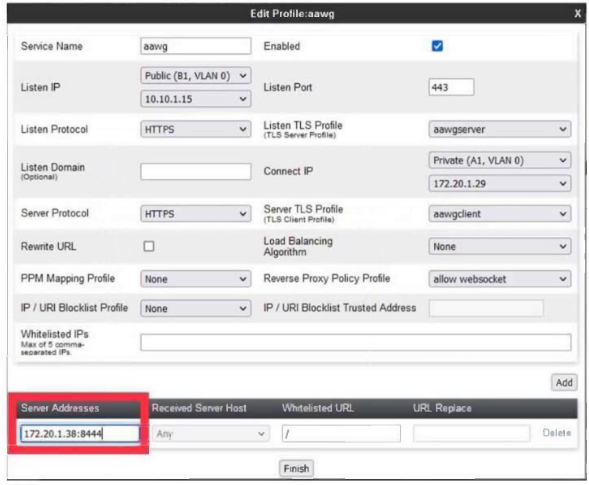Open the Server TLS Profile dropdown
The width and height of the screenshot is (589, 485).
[500, 214]
